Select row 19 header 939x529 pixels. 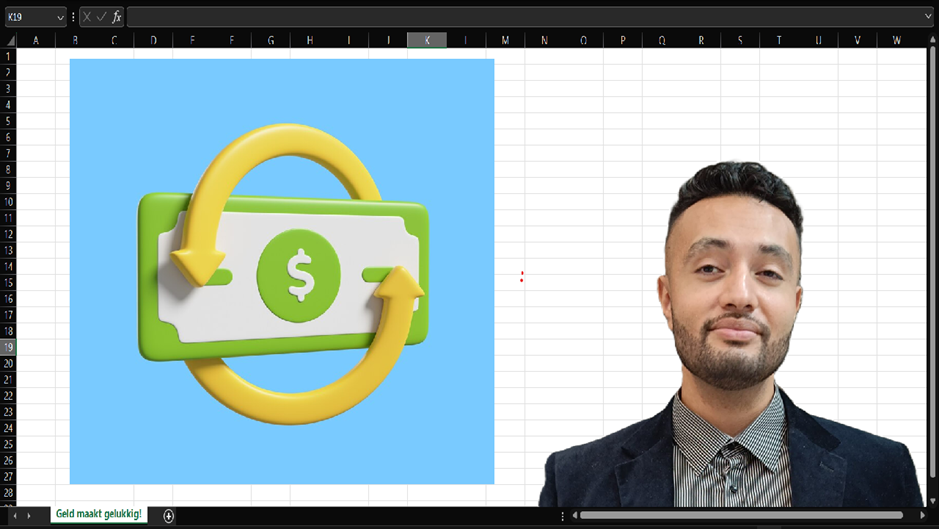point(9,347)
